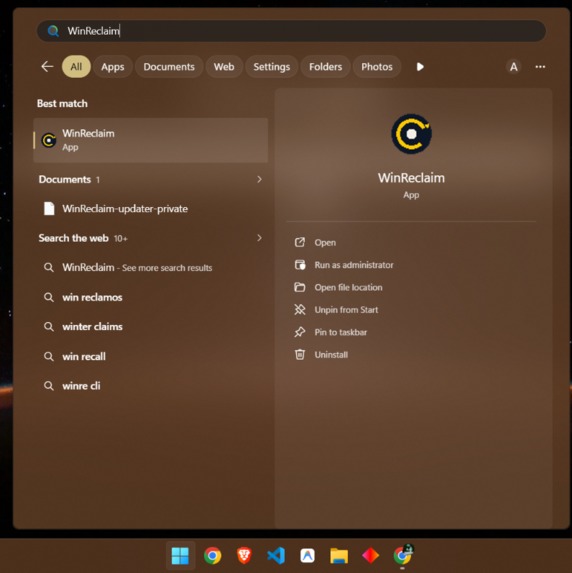
Task: Click the Search the web header
Action: pyautogui.click(x=73, y=238)
